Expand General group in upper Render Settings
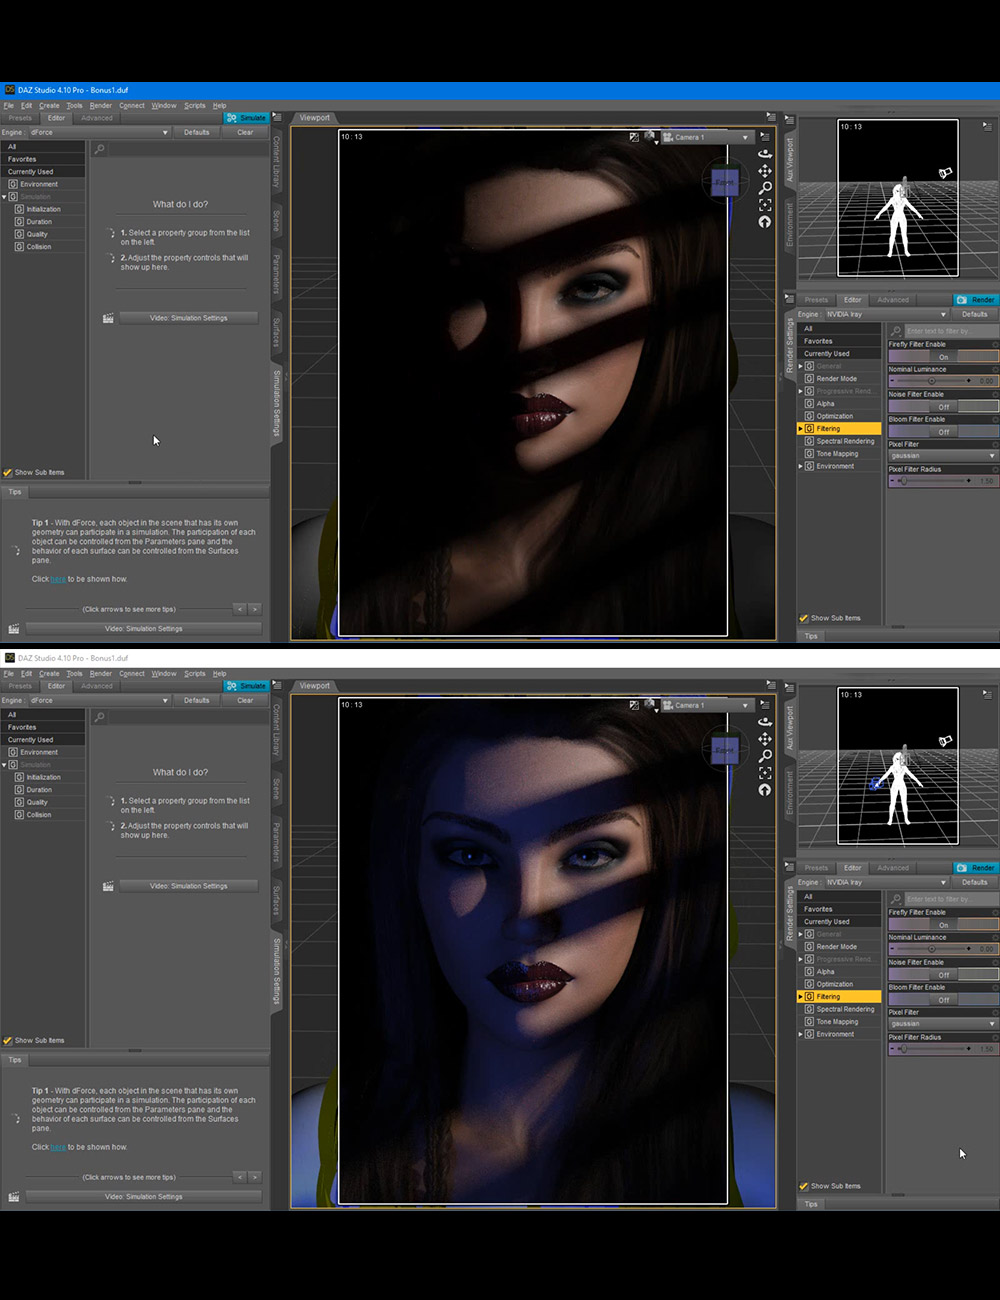This screenshot has height=1300, width=1000. click(800, 366)
